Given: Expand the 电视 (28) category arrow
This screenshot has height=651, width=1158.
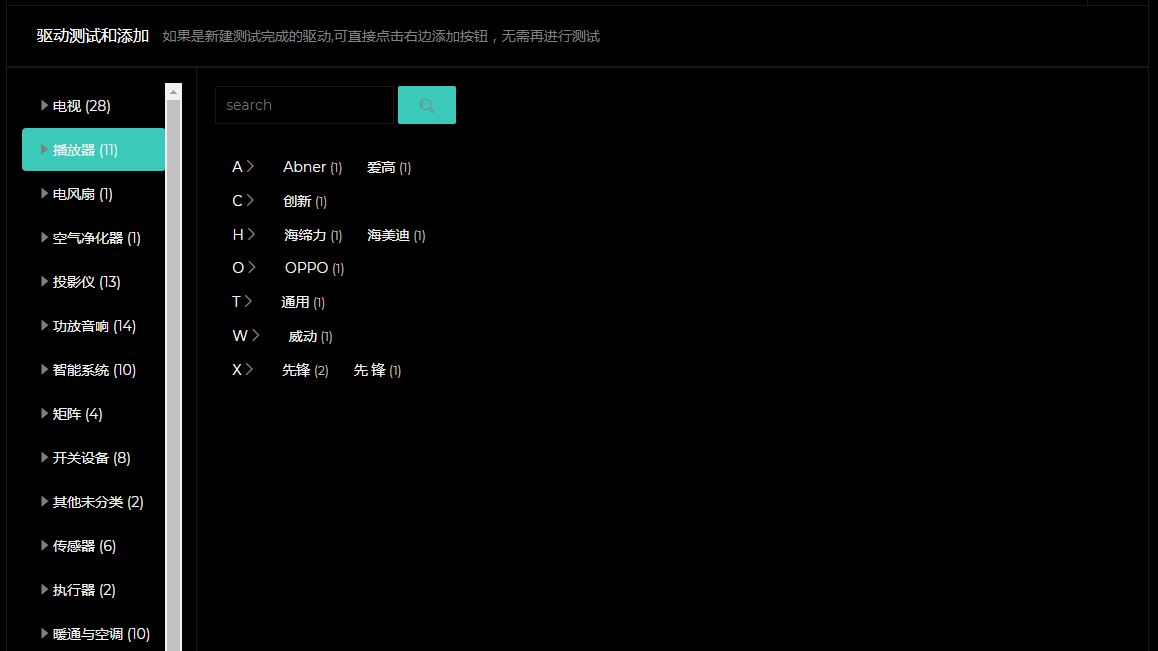Looking at the screenshot, I should (x=44, y=105).
